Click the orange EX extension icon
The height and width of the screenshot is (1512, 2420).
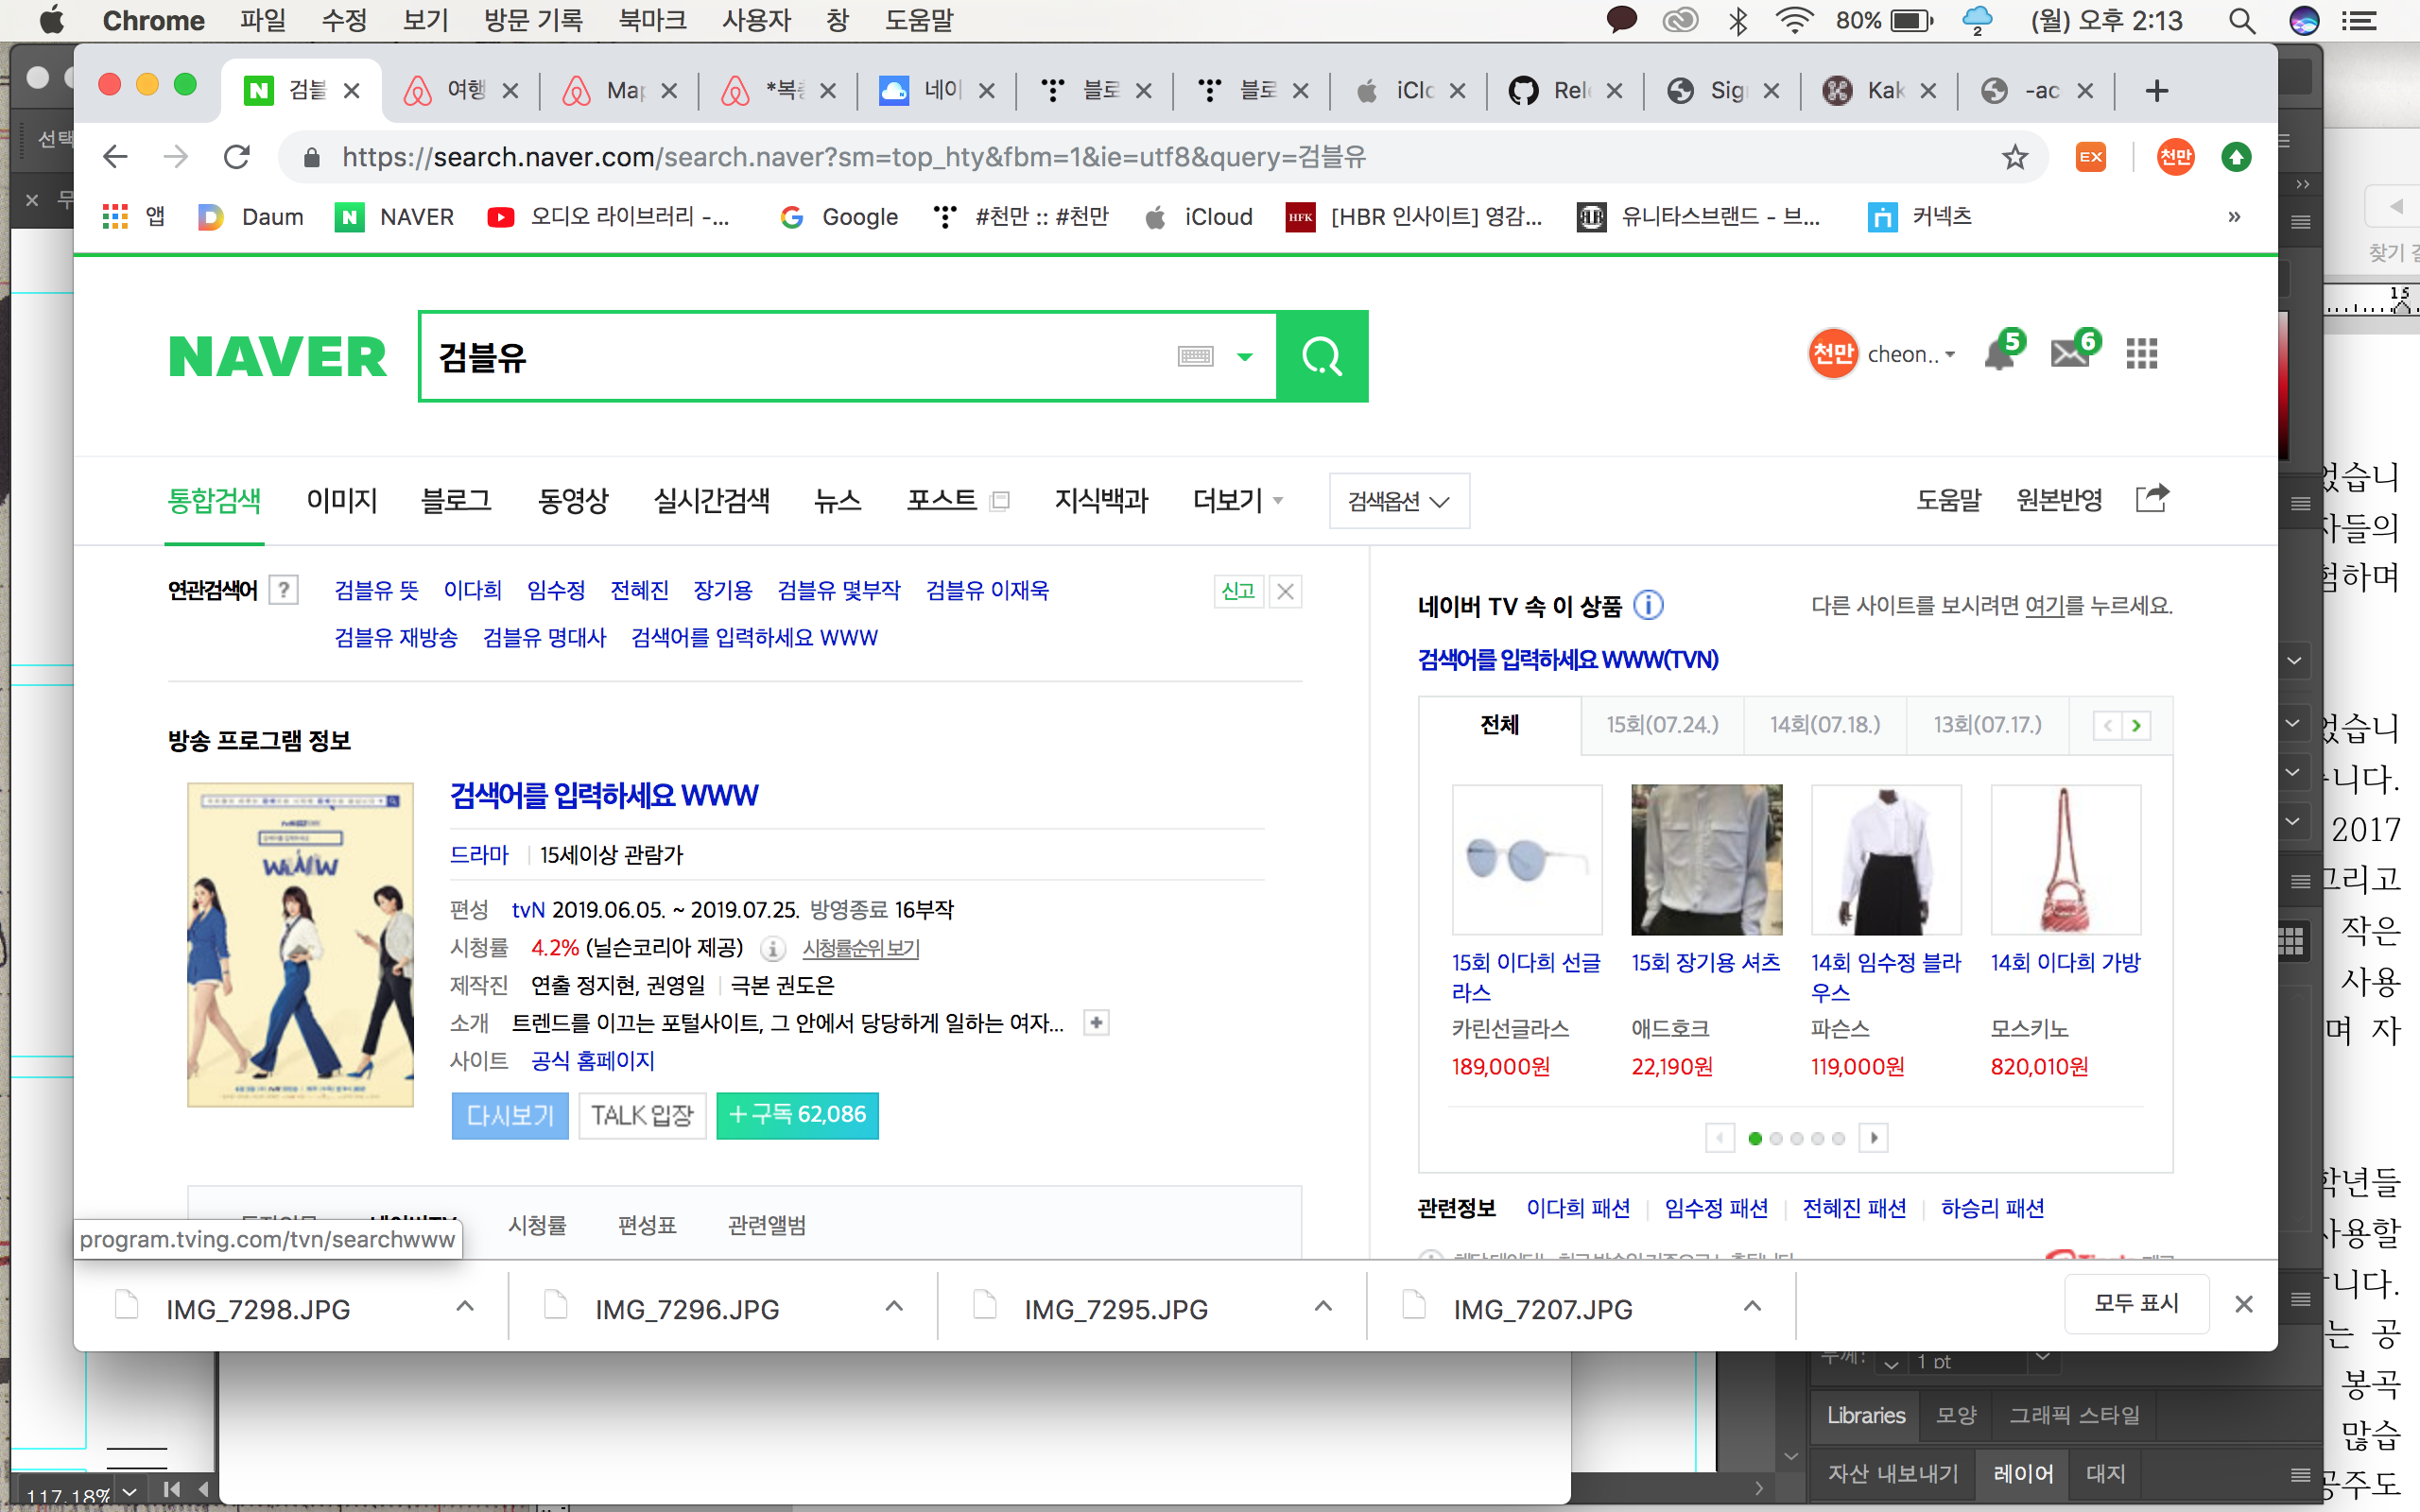(2091, 157)
